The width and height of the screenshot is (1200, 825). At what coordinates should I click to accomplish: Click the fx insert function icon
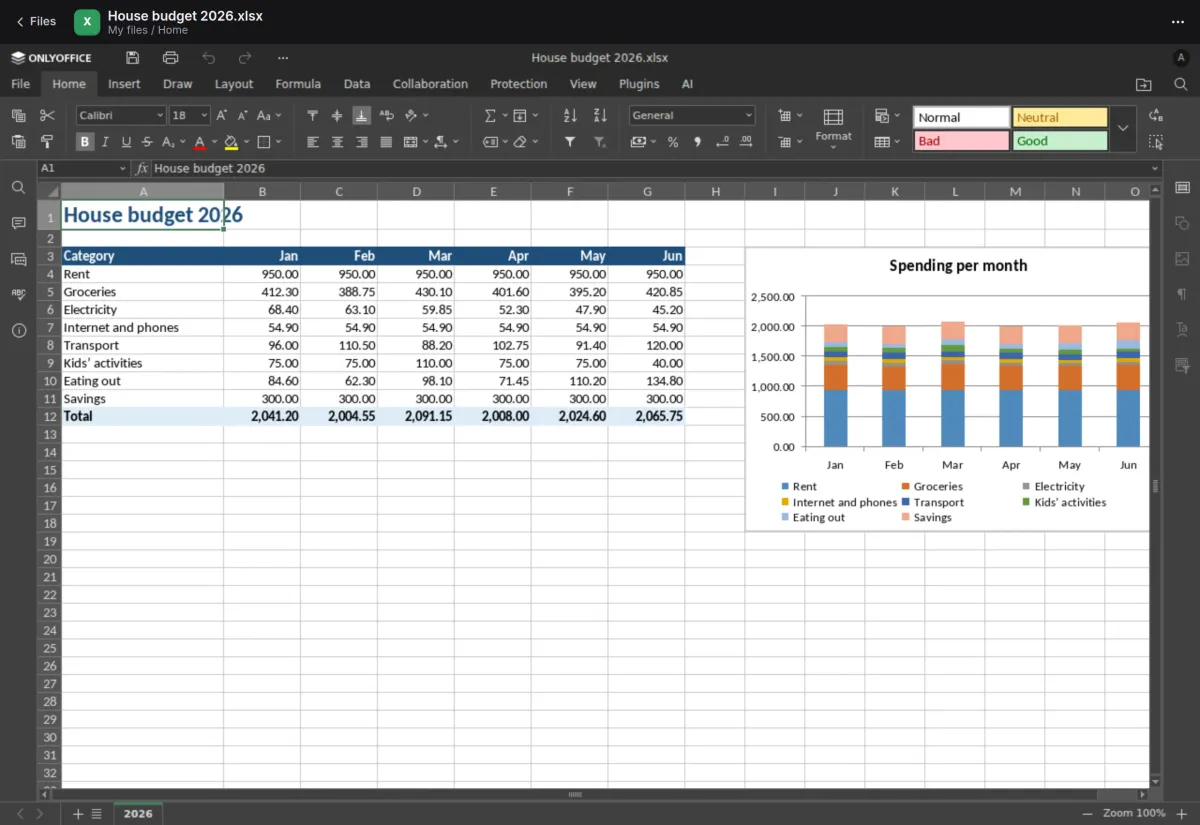coord(142,169)
